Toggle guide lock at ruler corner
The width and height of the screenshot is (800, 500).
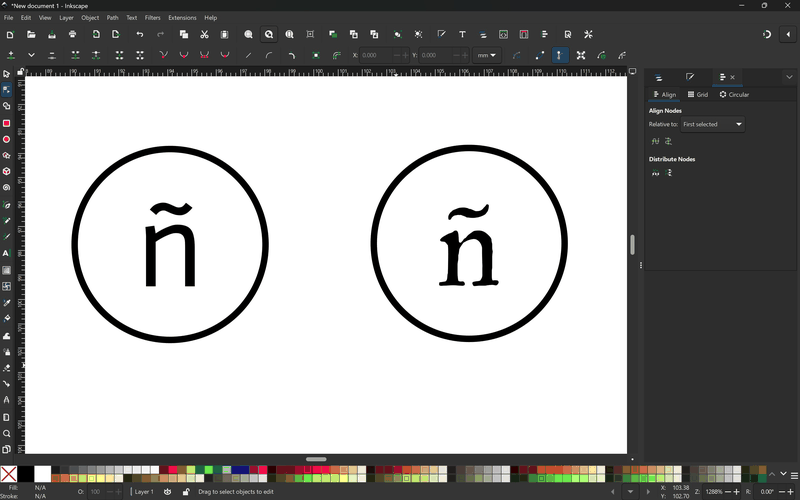coord(20,72)
